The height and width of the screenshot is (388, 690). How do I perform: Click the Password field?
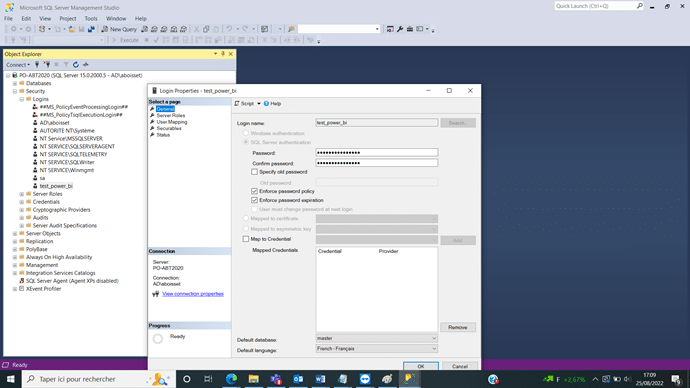click(377, 153)
